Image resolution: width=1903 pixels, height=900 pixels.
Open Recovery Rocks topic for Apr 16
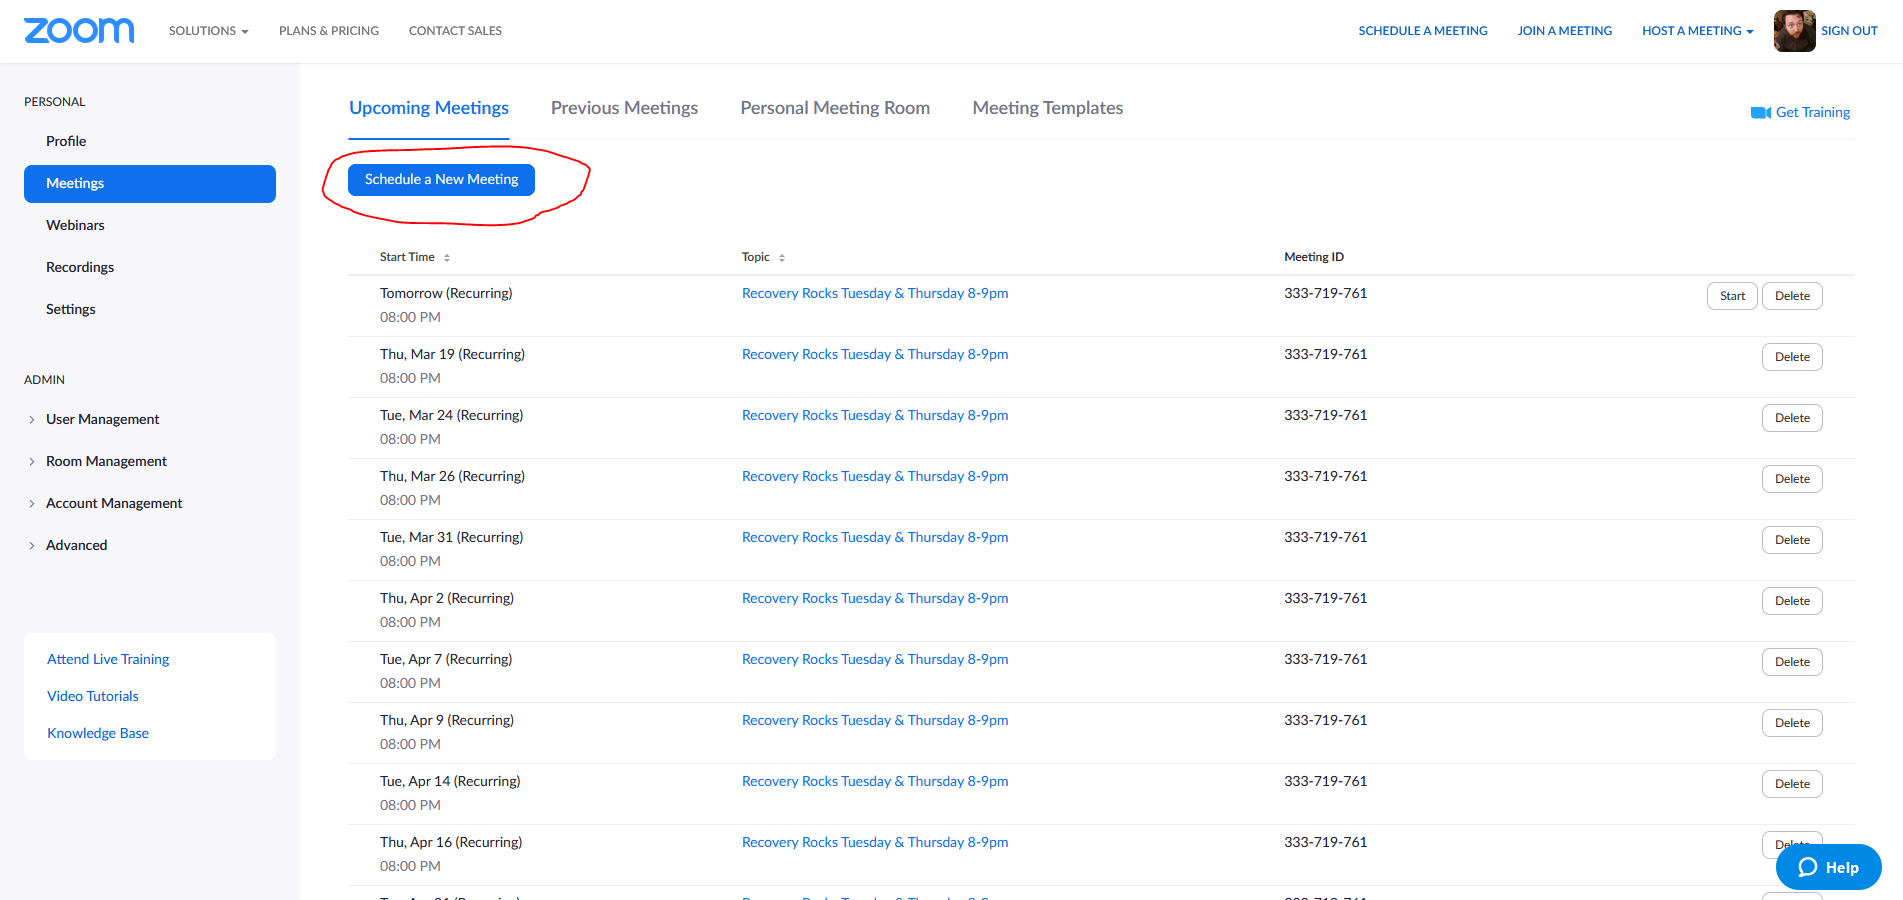pyautogui.click(x=875, y=842)
